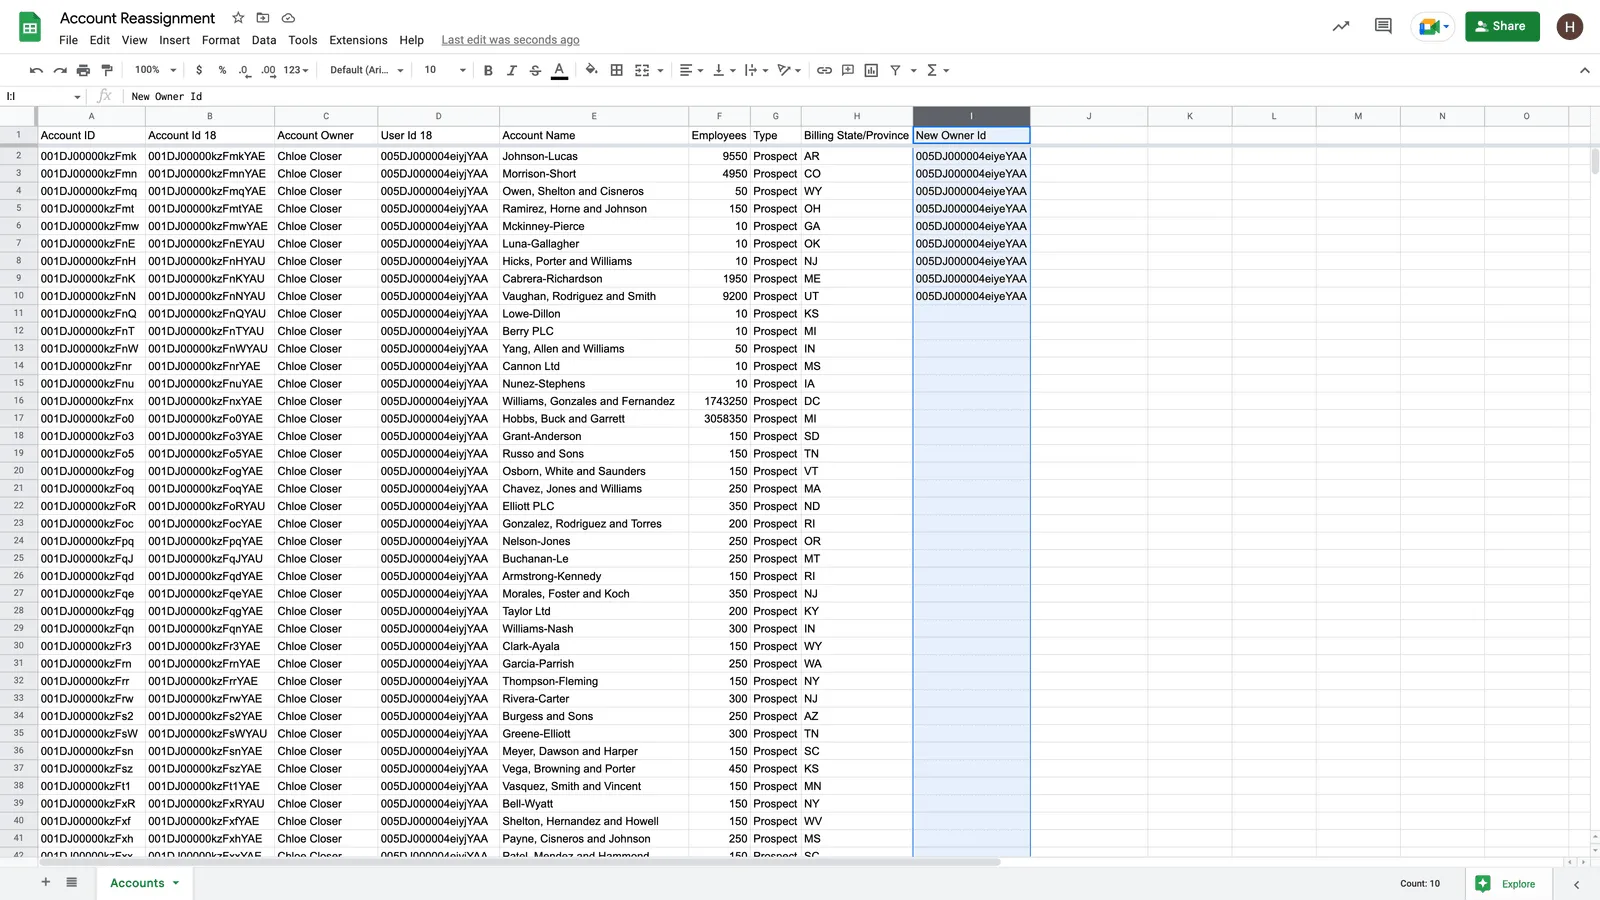
Task: Open the text color picker
Action: (559, 70)
